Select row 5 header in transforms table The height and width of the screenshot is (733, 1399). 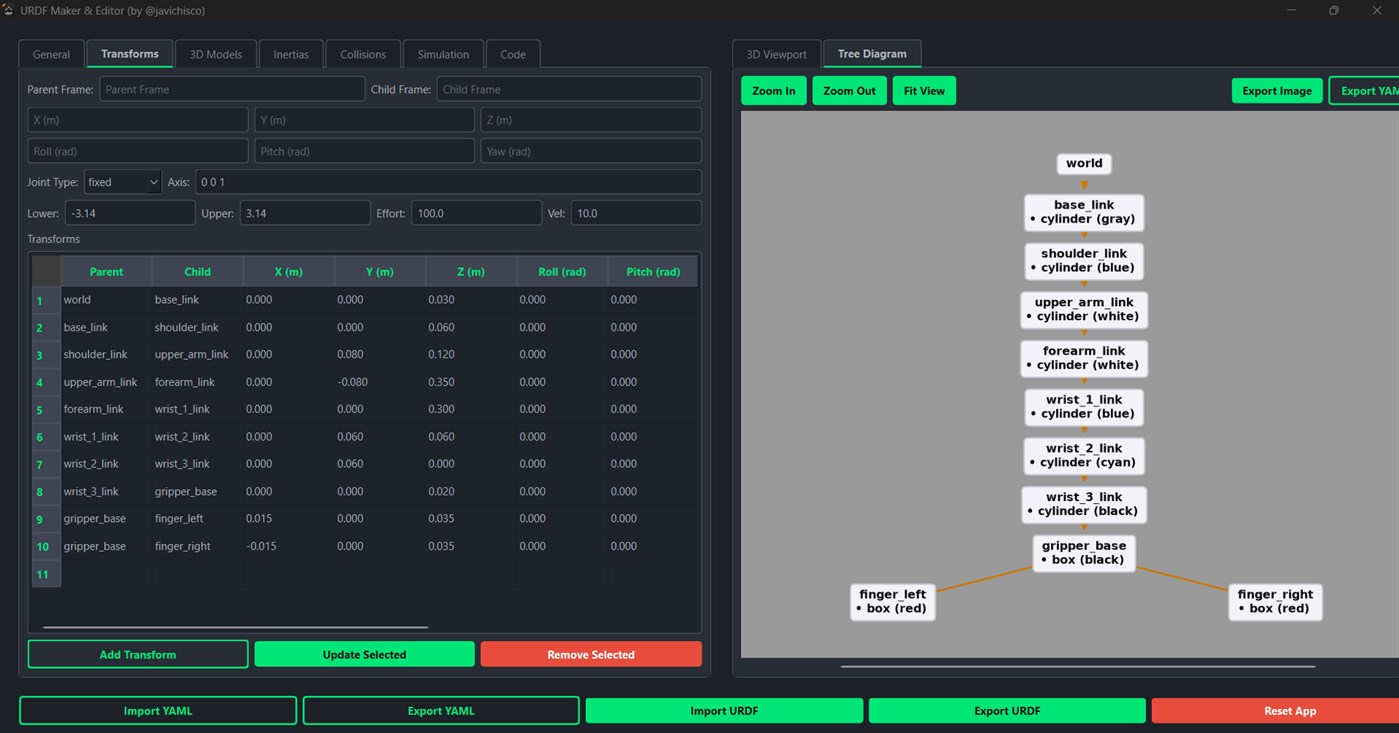pos(47,410)
